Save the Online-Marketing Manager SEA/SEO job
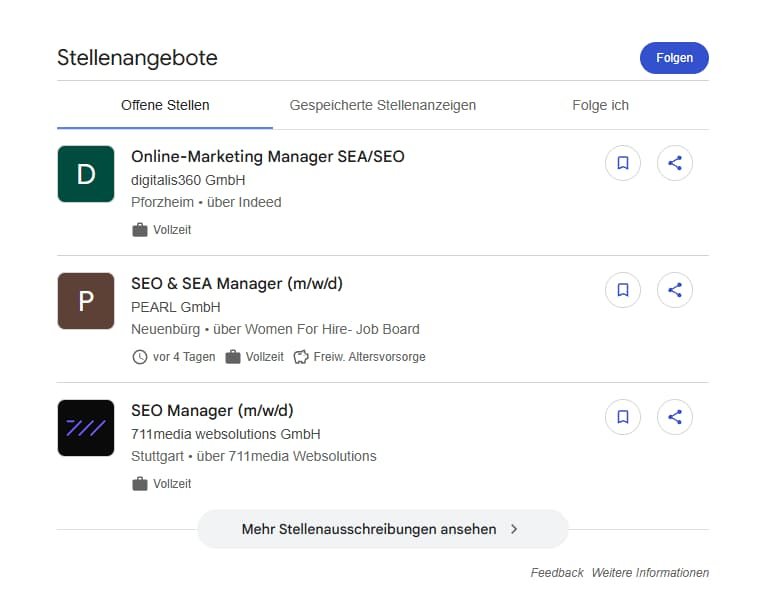 [622, 163]
